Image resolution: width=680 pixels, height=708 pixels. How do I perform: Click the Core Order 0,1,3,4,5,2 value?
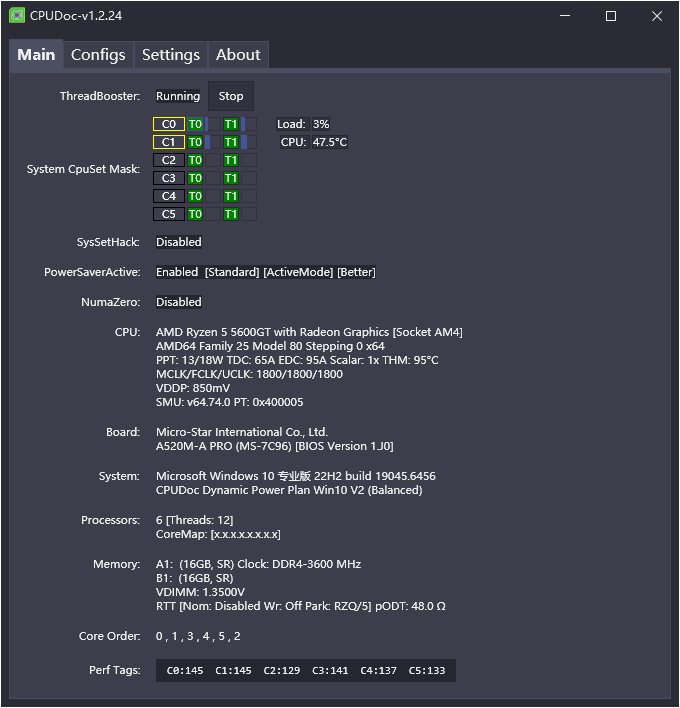[x=198, y=636]
